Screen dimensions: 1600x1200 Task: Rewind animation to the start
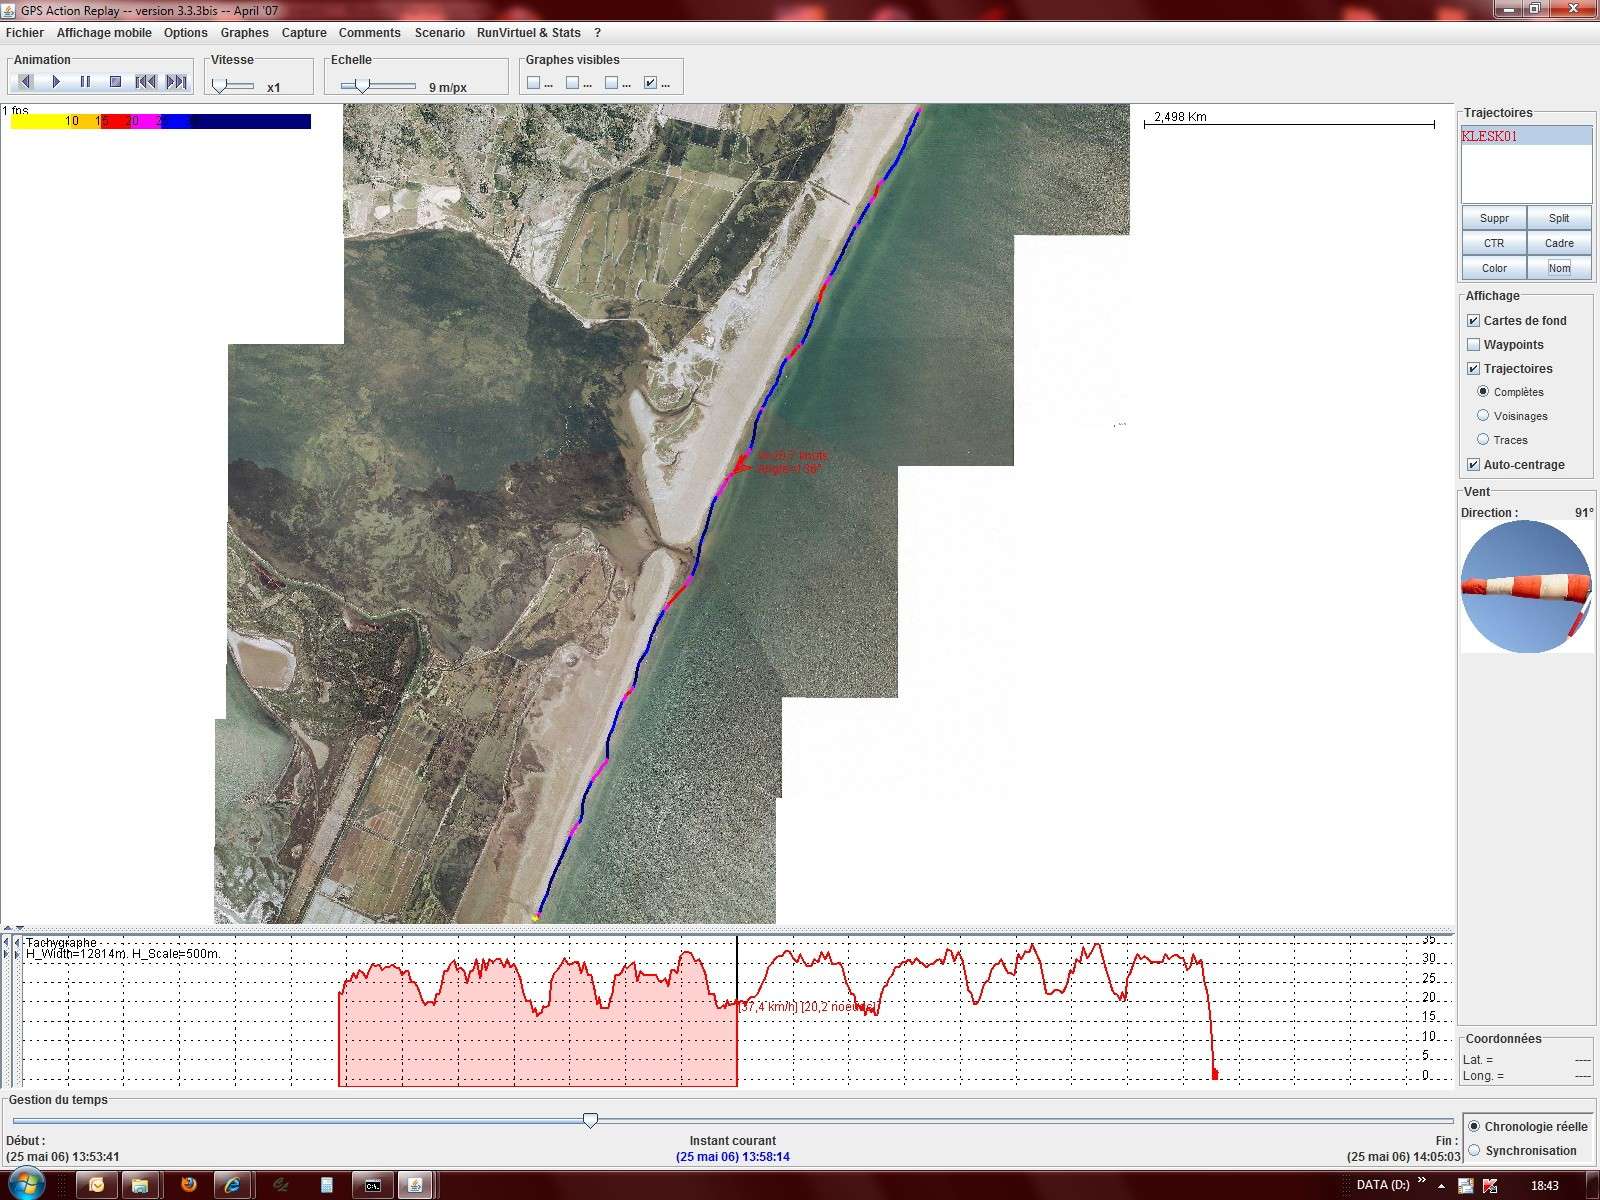(x=146, y=81)
